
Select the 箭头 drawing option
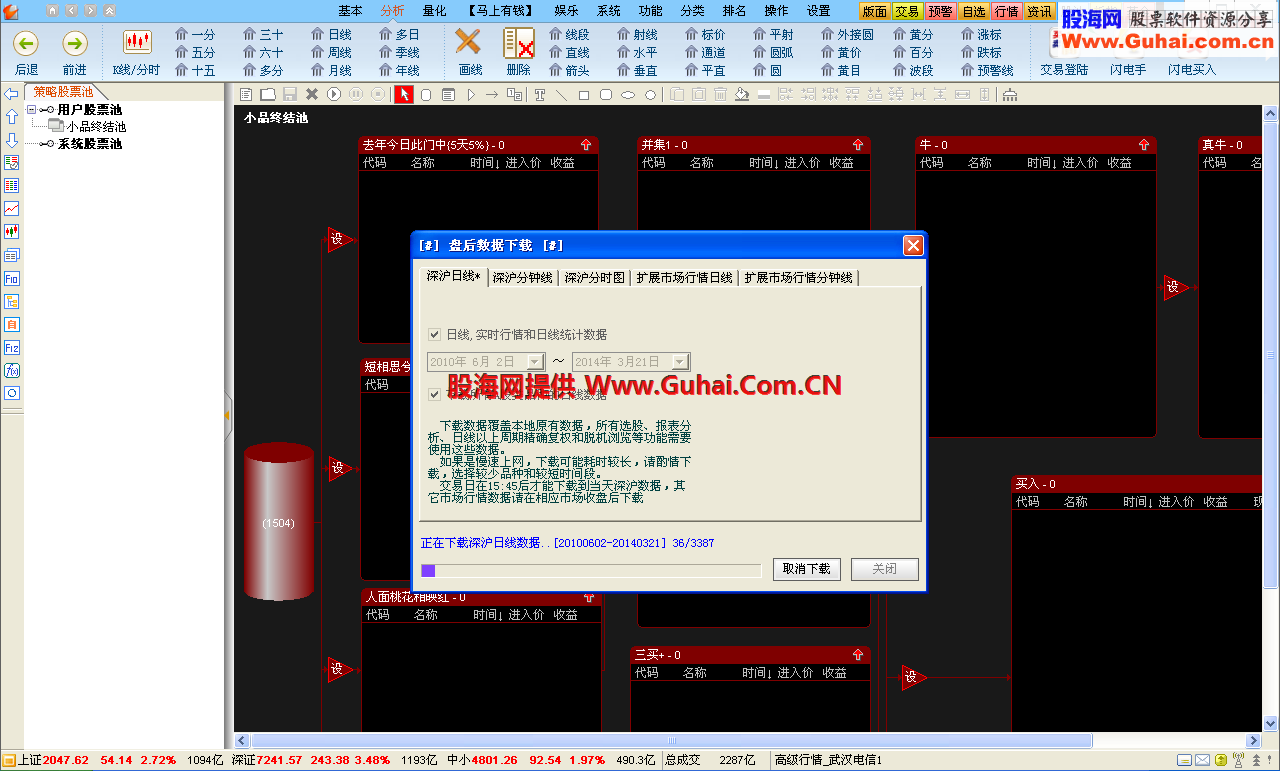coord(569,71)
